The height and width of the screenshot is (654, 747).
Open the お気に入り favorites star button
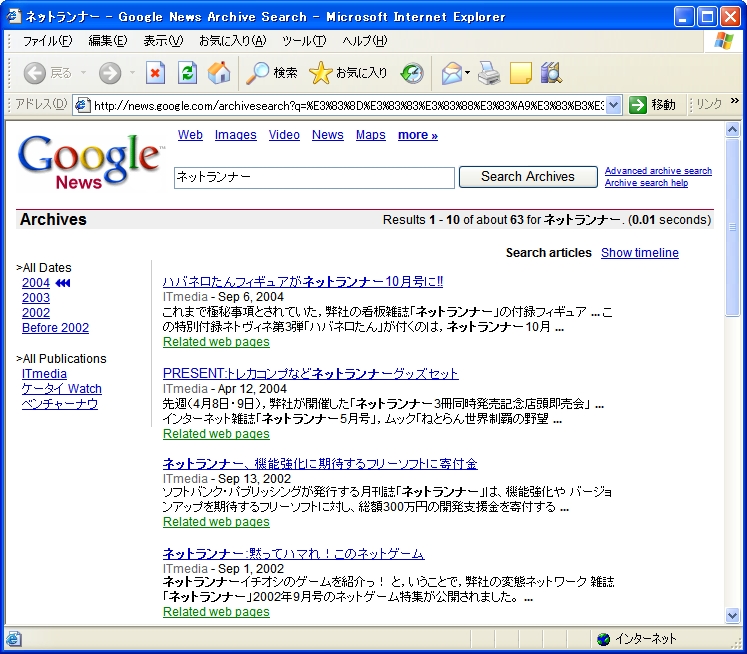click(348, 73)
